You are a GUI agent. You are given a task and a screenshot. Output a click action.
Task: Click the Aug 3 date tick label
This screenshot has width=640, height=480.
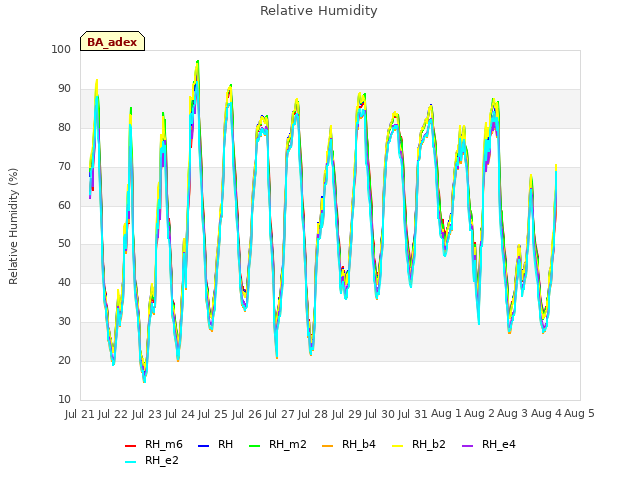[x=513, y=414]
